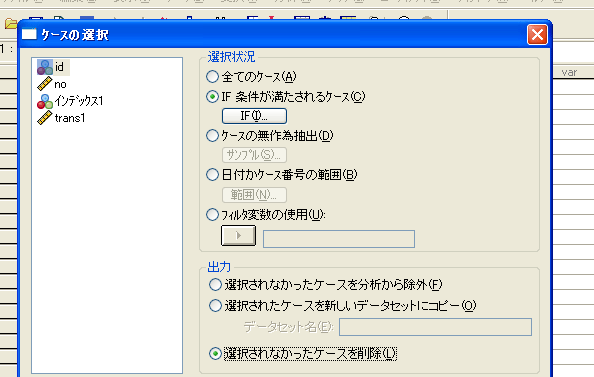Open the IF(I)... condition button
Viewport: 594px width, 377px height.
click(x=254, y=116)
